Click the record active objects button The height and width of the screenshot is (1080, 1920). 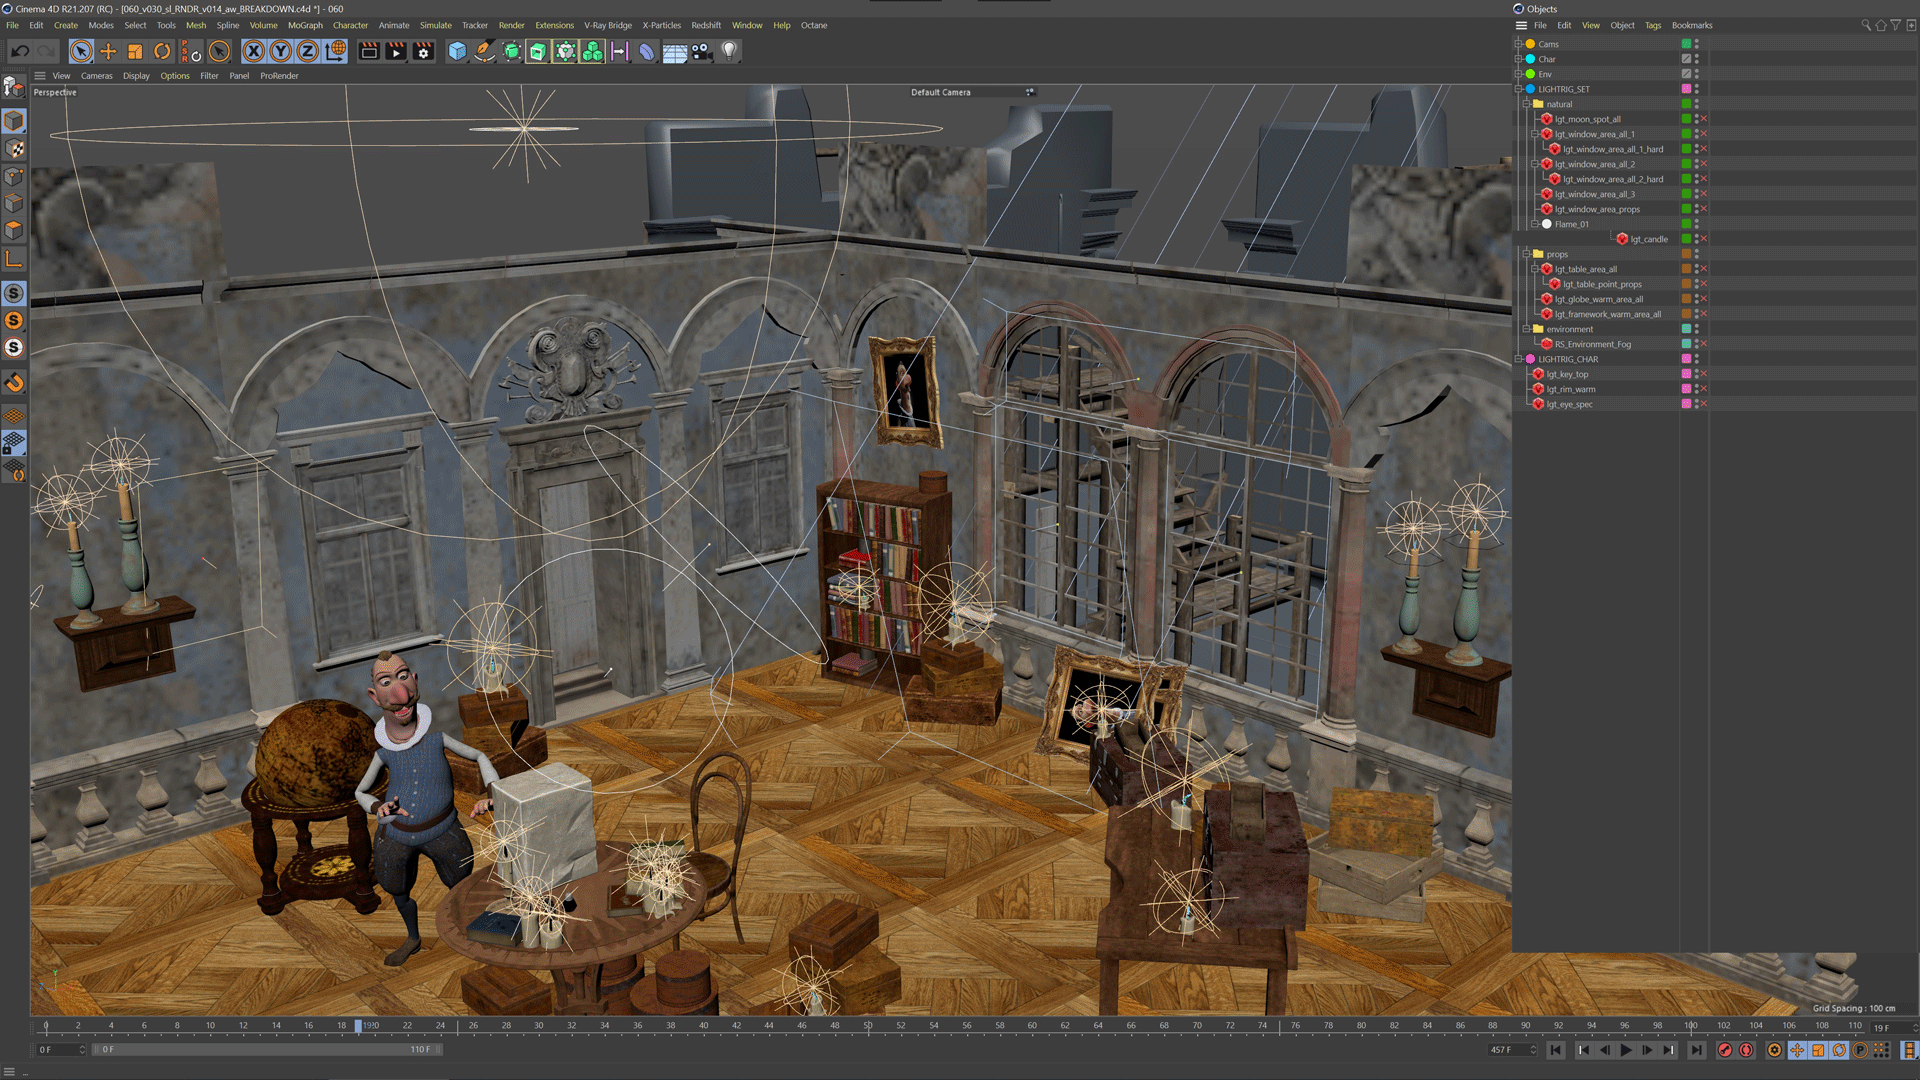click(1725, 1050)
